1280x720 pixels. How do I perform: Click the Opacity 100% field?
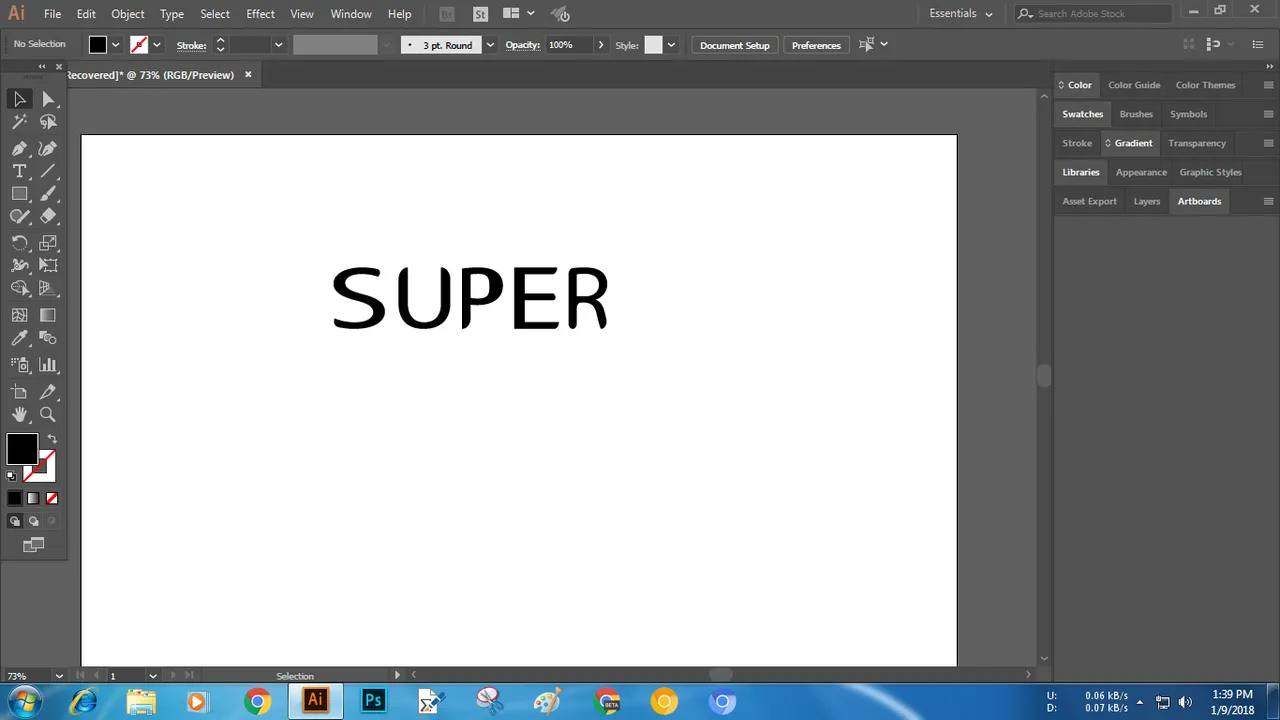pos(569,45)
